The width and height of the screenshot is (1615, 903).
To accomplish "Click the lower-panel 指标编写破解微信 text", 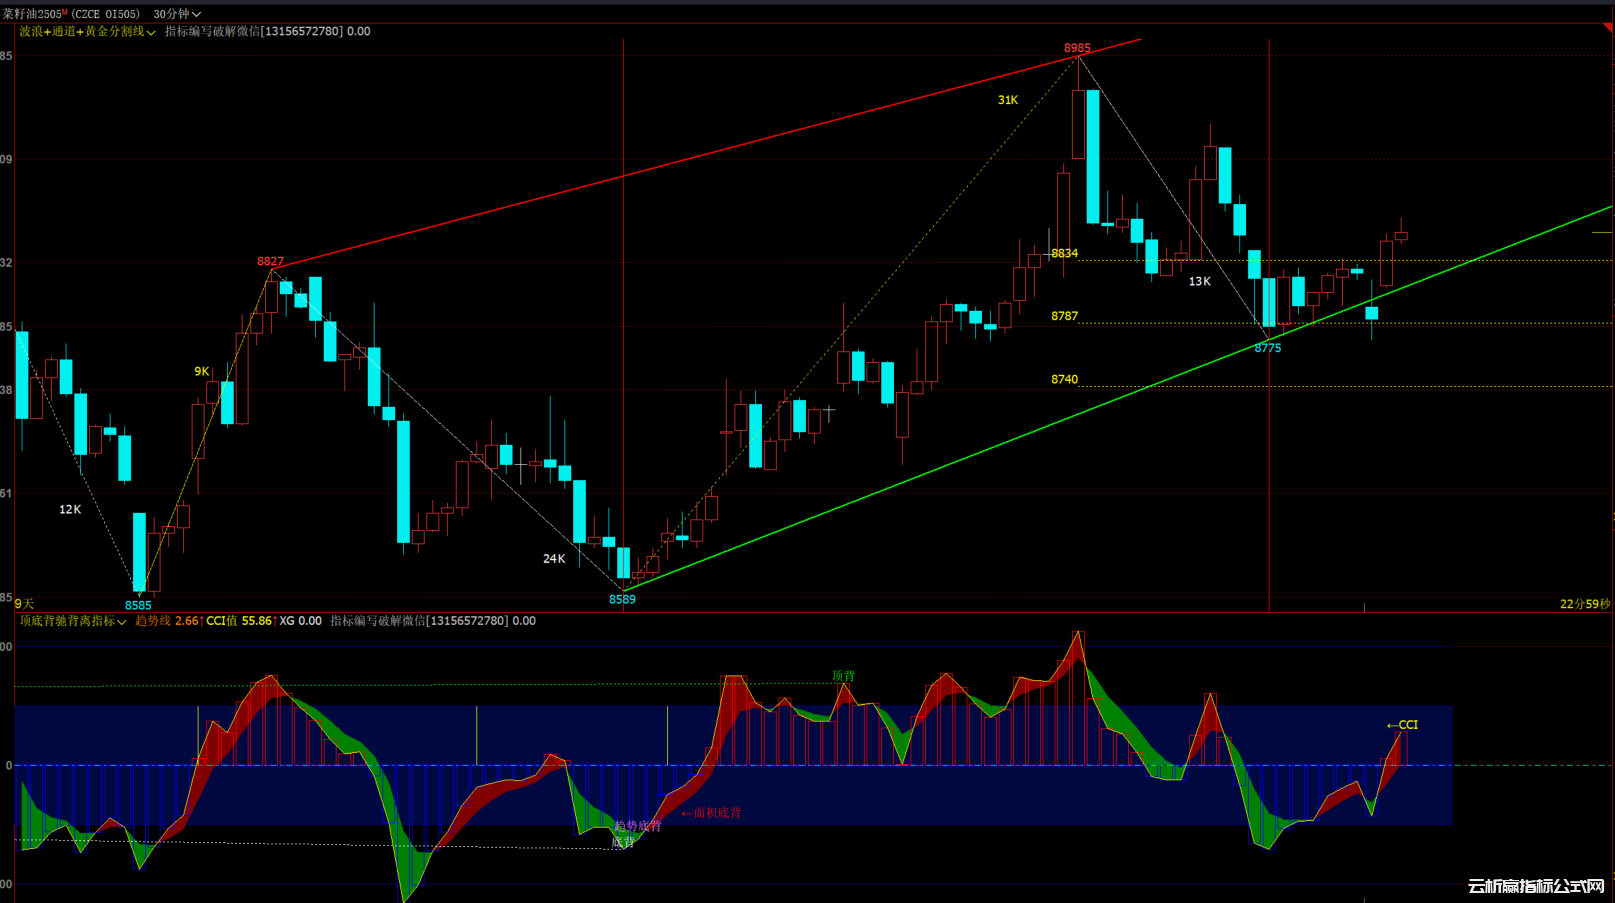I will tap(433, 621).
